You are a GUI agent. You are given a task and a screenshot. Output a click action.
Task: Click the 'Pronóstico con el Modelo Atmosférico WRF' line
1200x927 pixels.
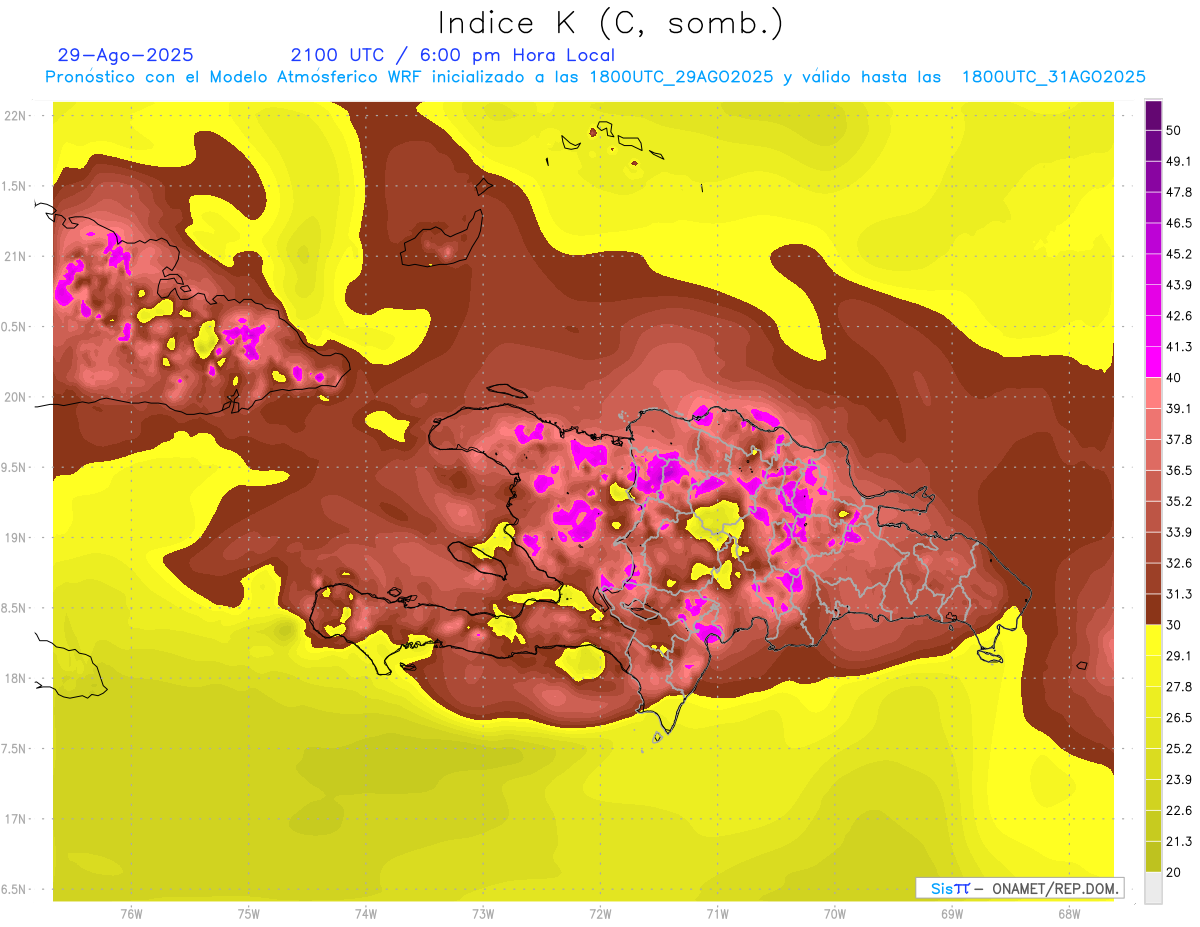point(595,77)
